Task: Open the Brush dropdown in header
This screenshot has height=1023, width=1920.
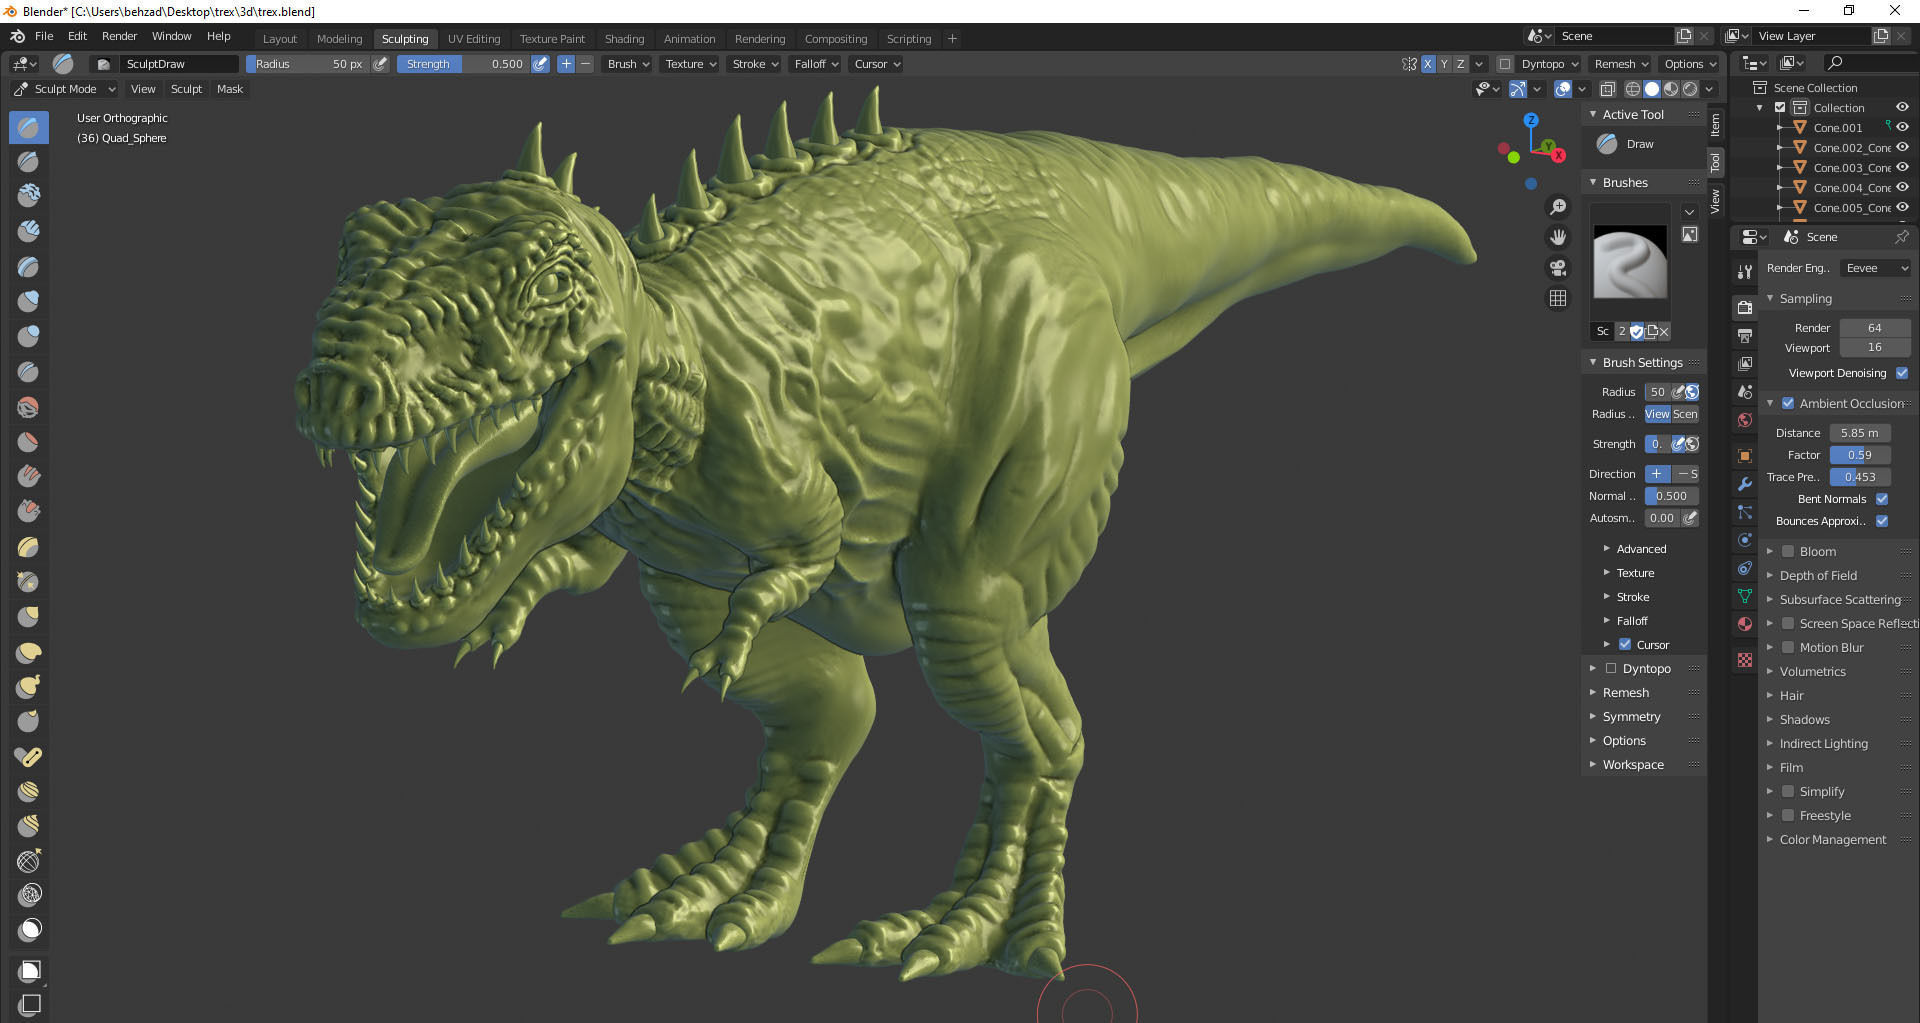Action: pos(628,64)
